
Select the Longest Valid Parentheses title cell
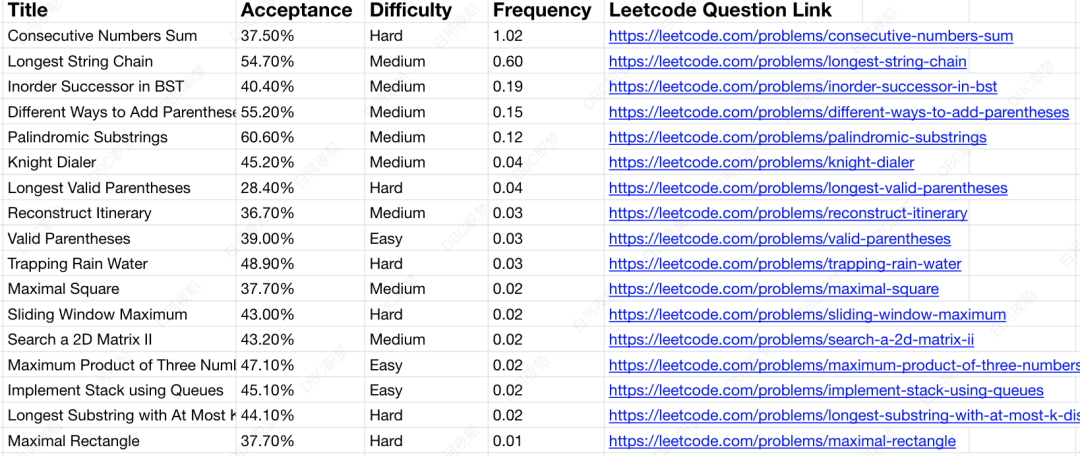119,188
